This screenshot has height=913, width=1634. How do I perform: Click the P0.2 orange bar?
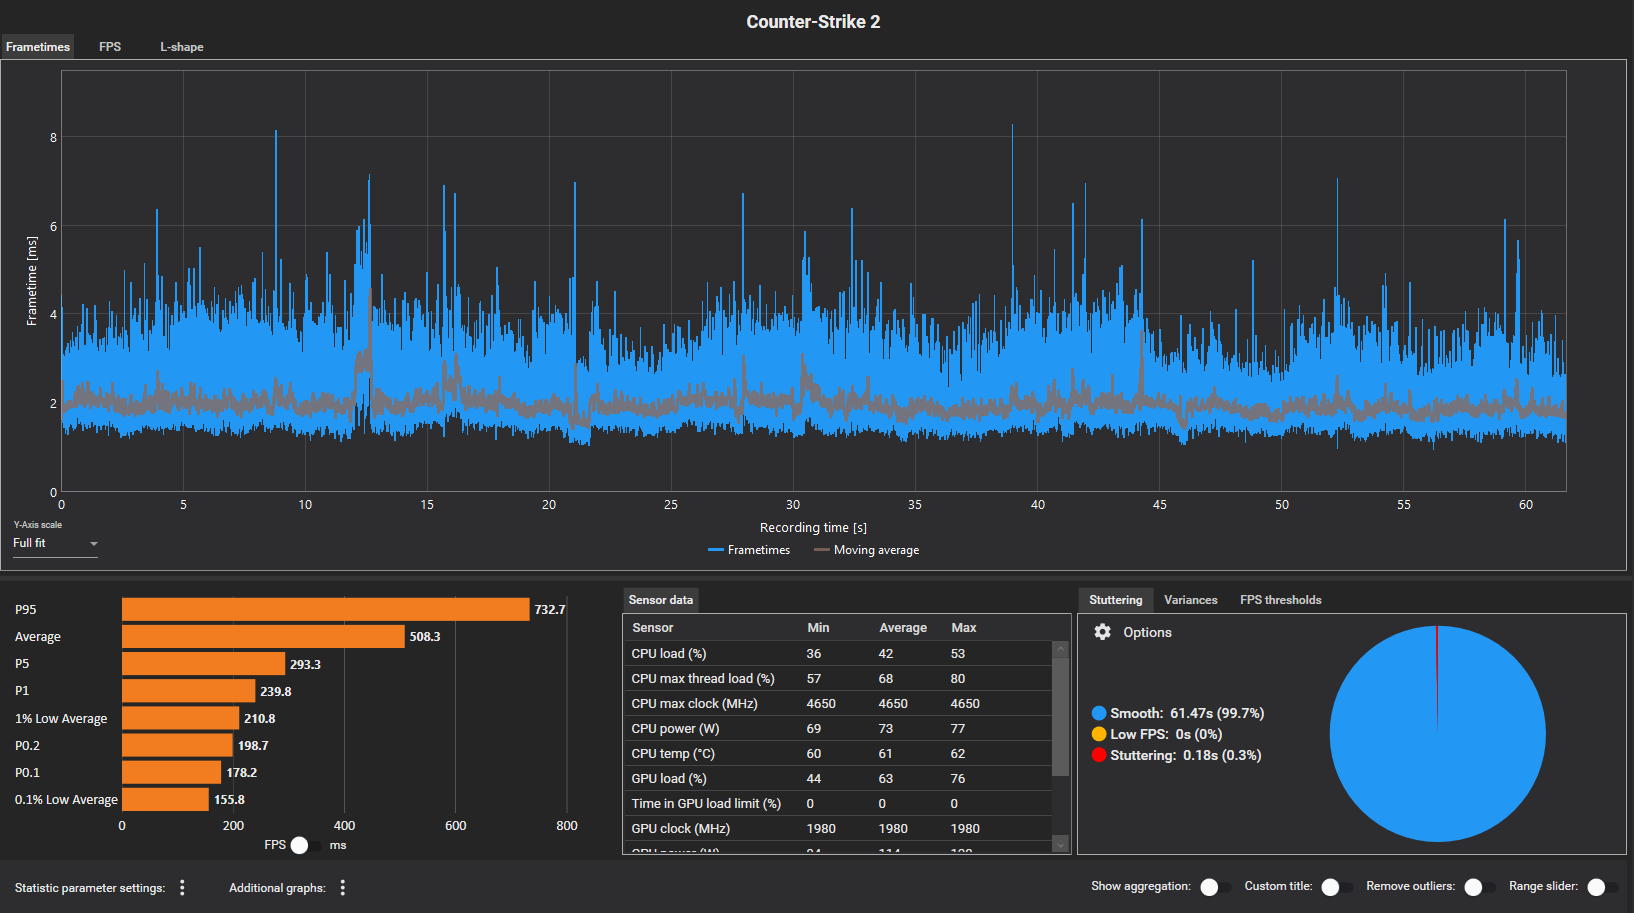177,745
